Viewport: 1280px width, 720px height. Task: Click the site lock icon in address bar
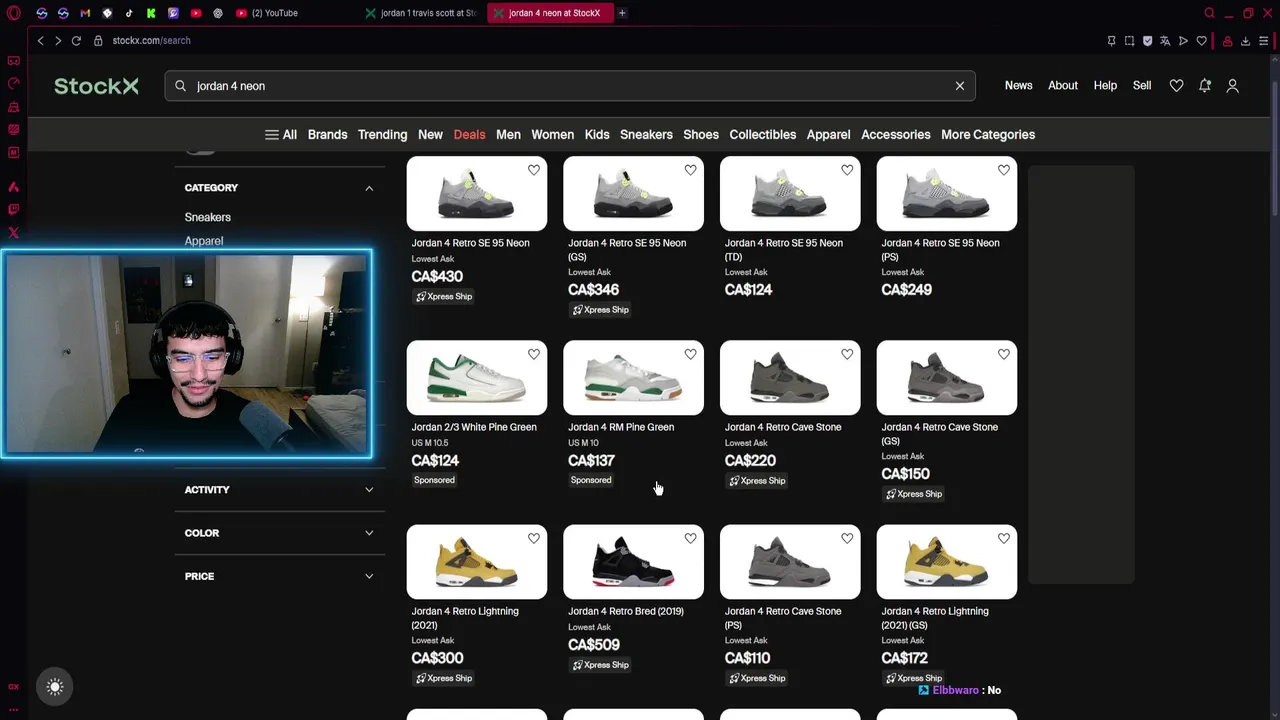(98, 41)
